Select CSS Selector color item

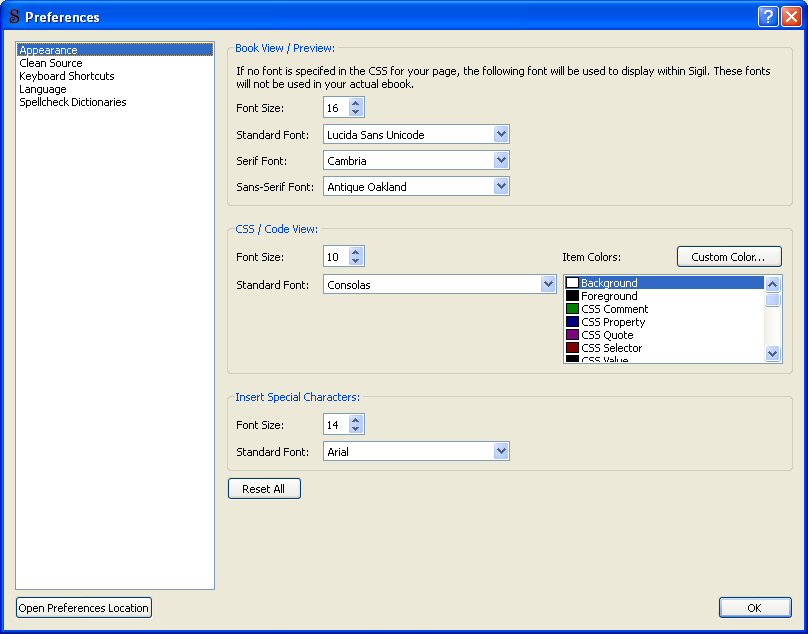[x=611, y=348]
